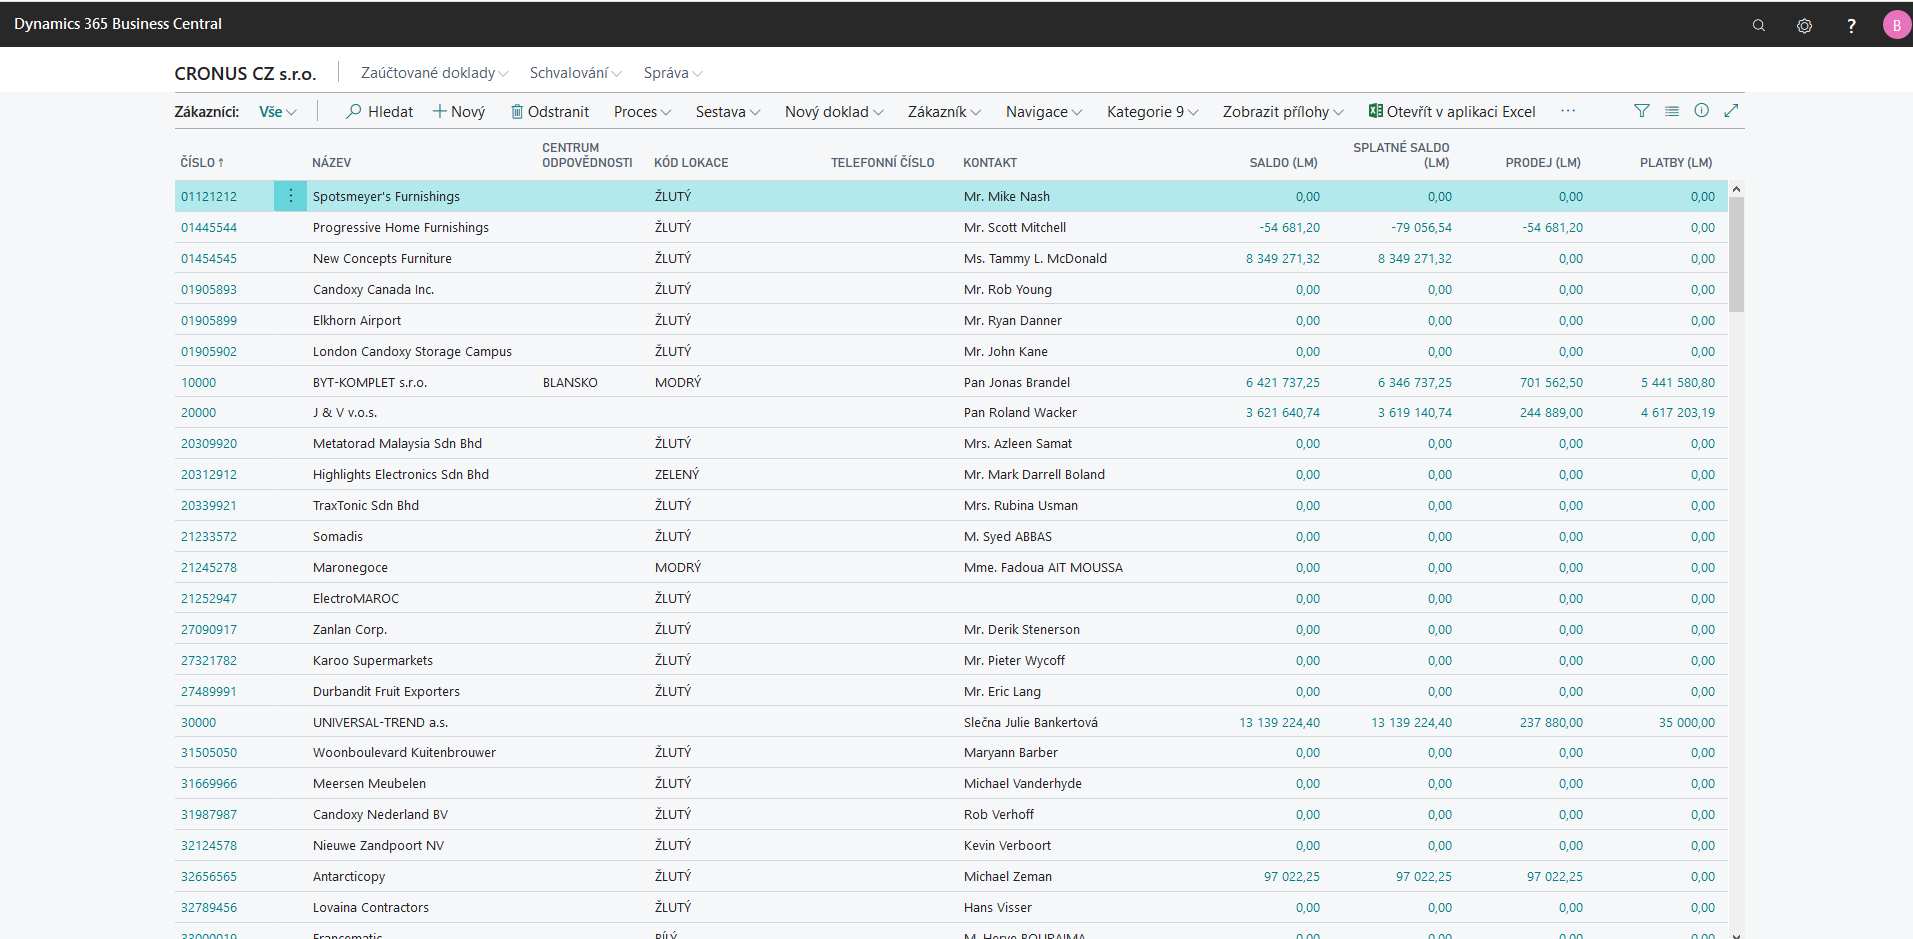Select the Antarcticopy name cell
This screenshot has width=1913, height=939.
click(349, 877)
